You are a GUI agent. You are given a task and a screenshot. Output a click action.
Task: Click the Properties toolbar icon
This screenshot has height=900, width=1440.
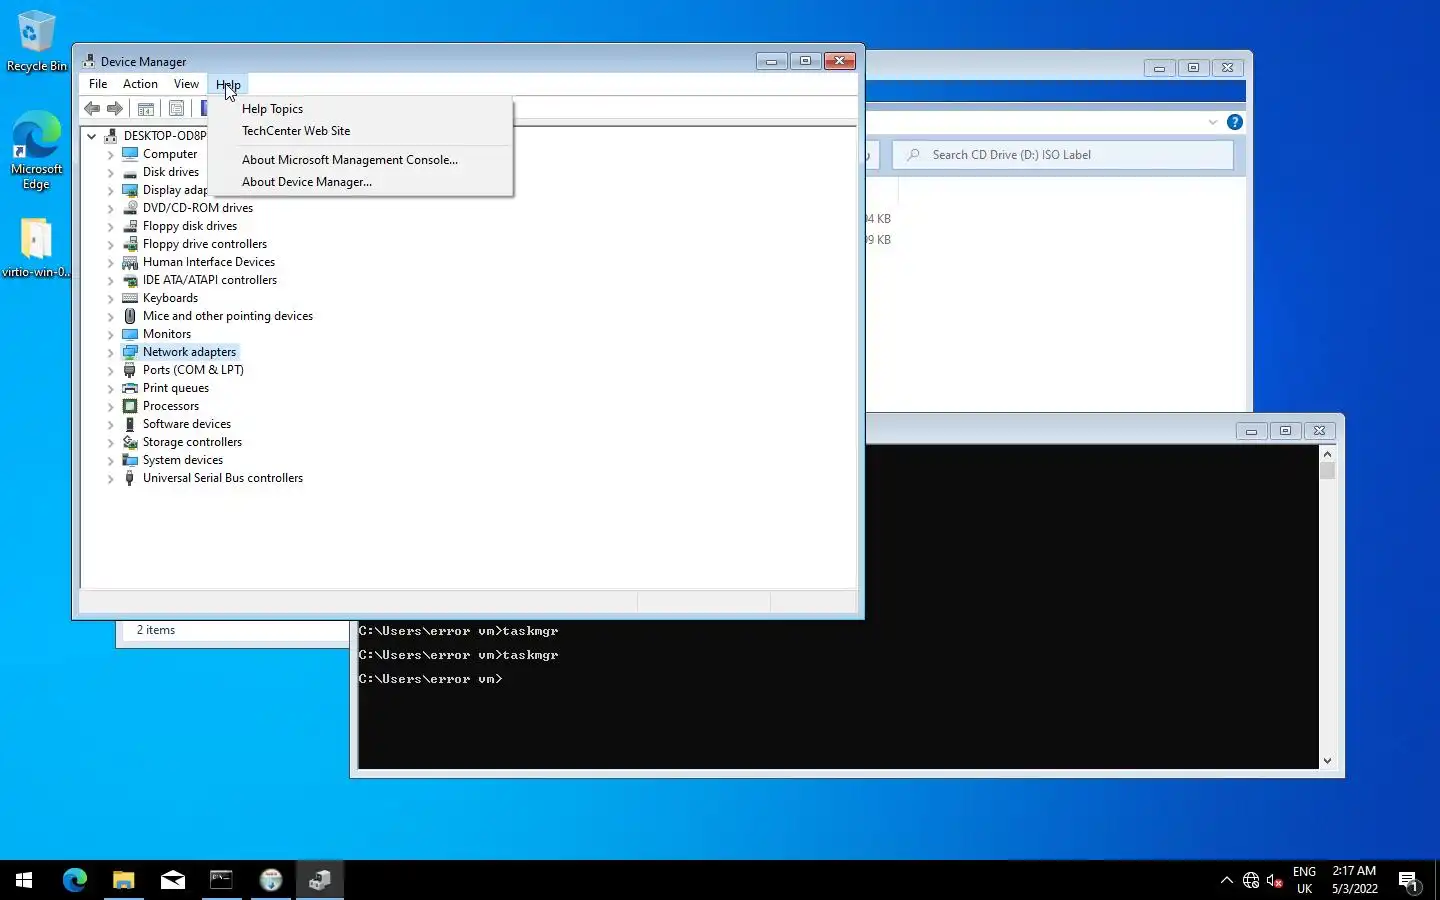(x=176, y=108)
